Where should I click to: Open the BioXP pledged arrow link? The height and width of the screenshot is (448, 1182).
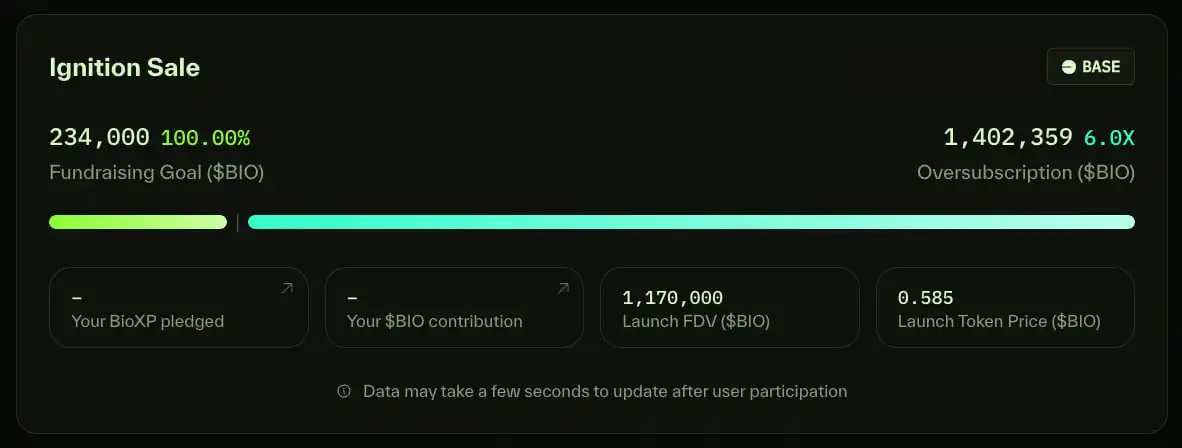coord(286,288)
